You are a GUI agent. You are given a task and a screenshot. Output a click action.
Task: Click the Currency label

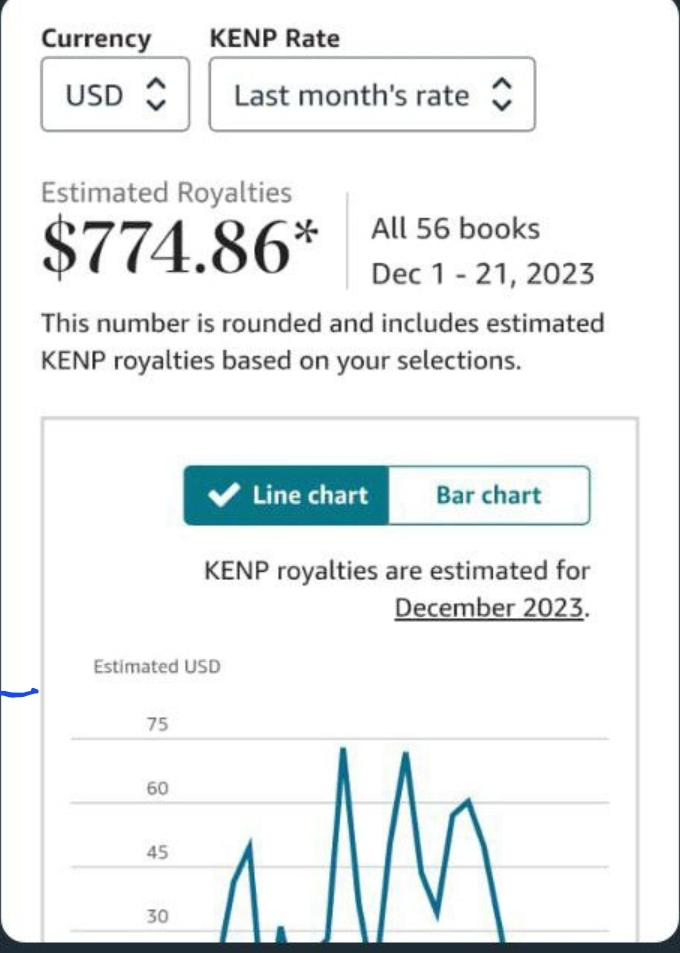point(96,39)
